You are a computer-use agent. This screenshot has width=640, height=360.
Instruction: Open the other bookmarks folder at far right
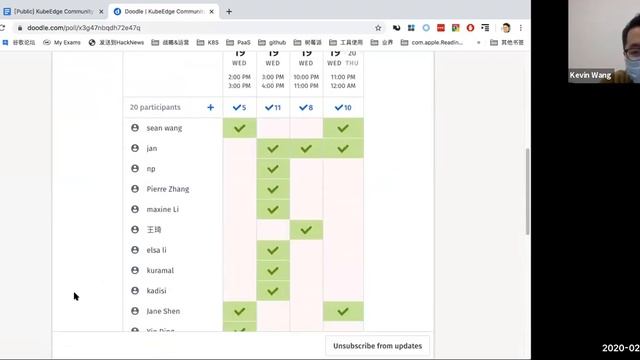pos(507,42)
